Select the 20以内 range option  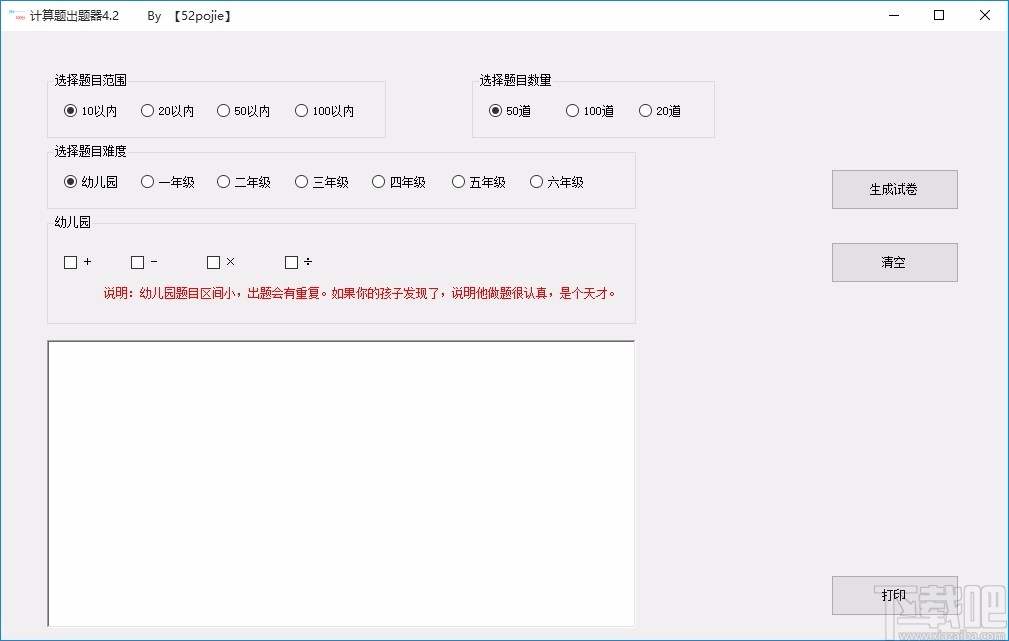[x=147, y=111]
